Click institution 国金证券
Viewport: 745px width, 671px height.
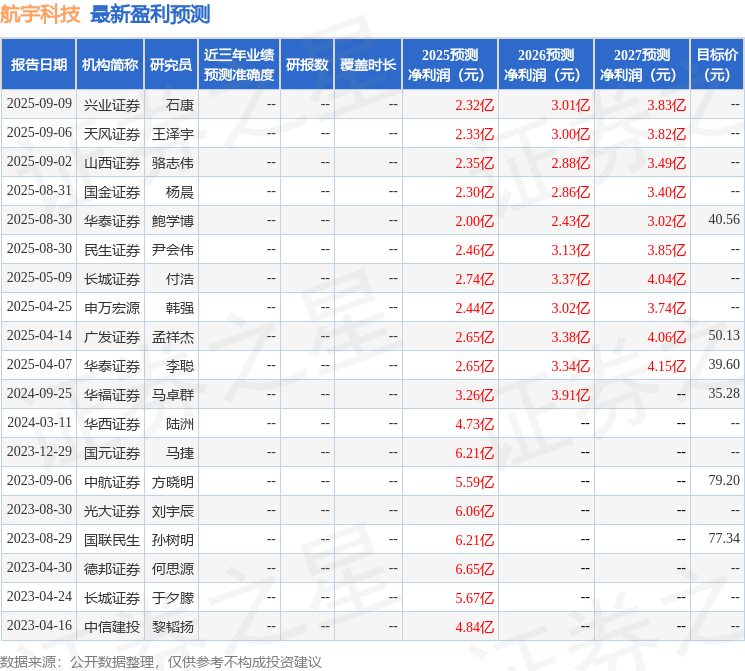[112, 192]
